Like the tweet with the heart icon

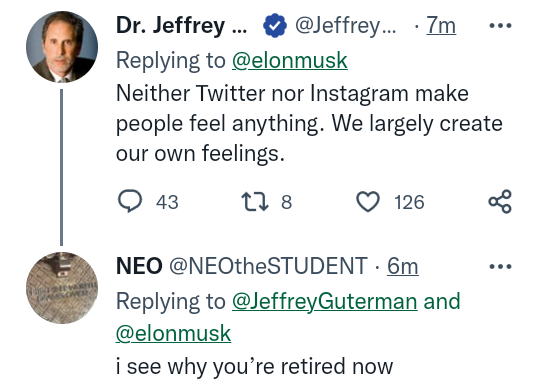pyautogui.click(x=368, y=202)
